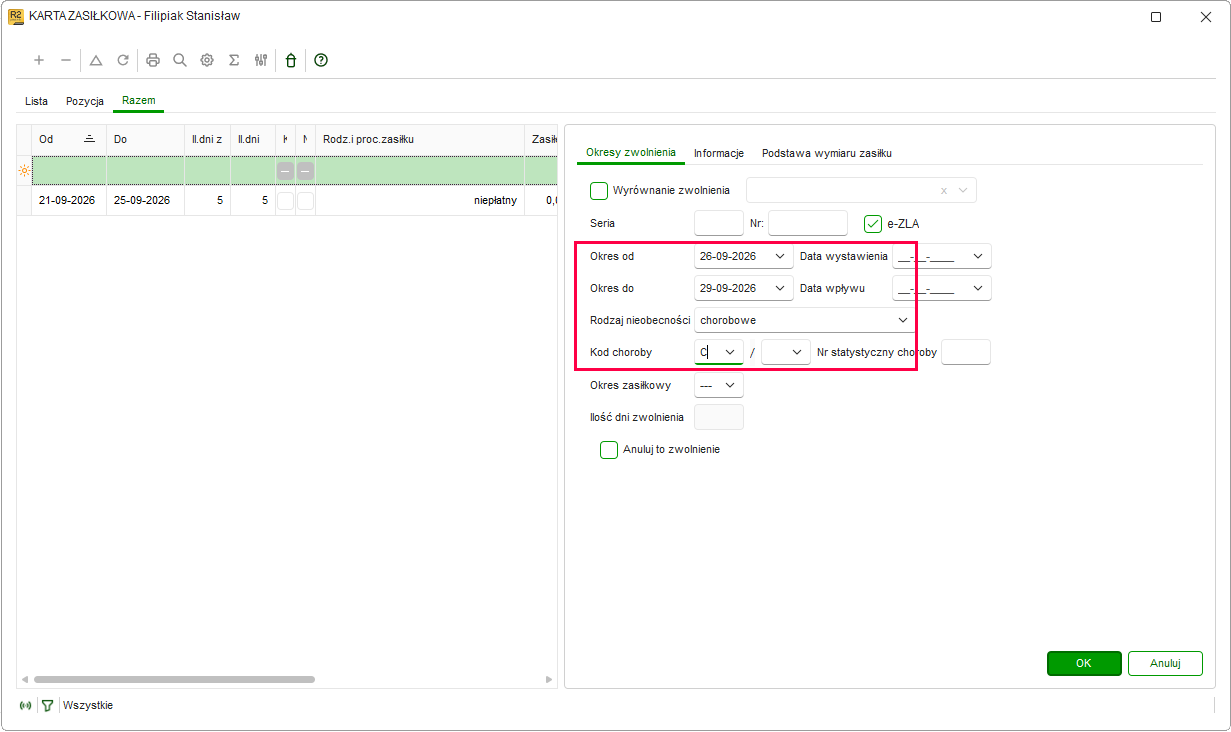Click the horizontal scrollbar under the table
Screen dimensions: 1231x732
click(175, 679)
